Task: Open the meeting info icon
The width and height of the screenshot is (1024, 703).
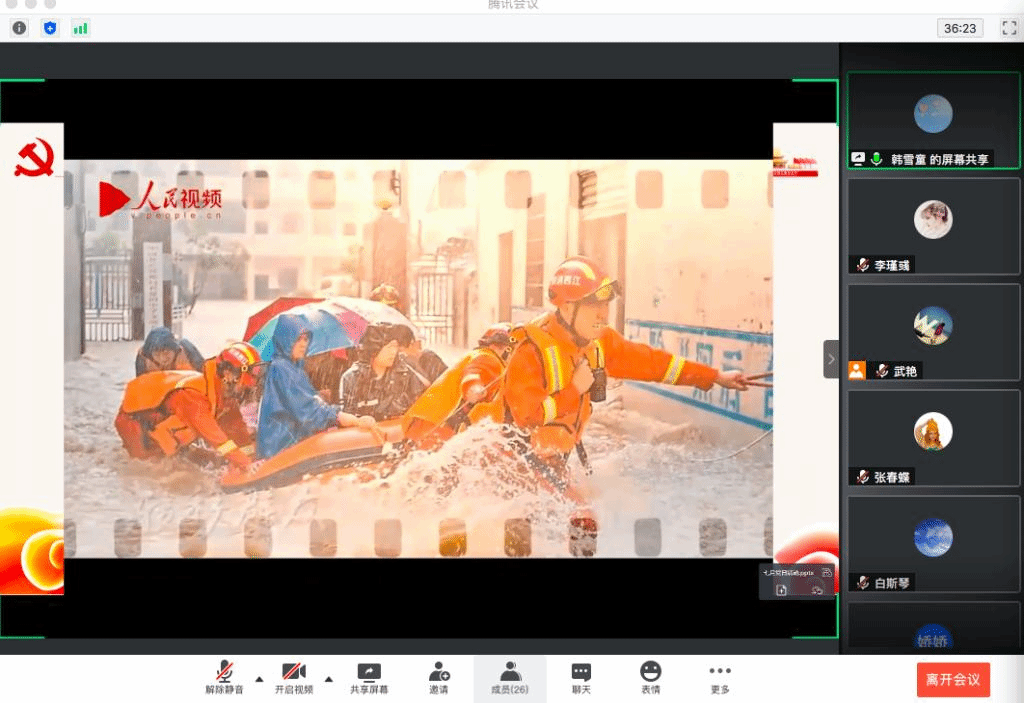Action: (19, 28)
